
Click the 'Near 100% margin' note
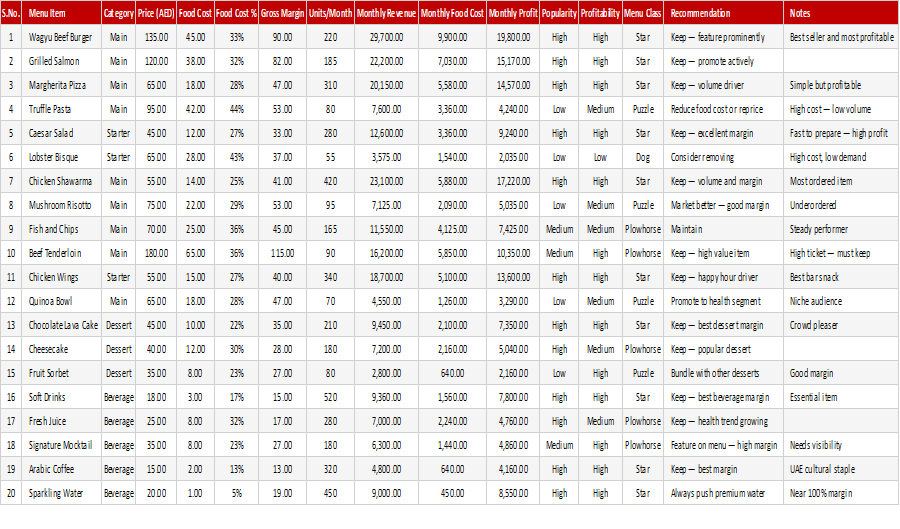[x=841, y=493]
